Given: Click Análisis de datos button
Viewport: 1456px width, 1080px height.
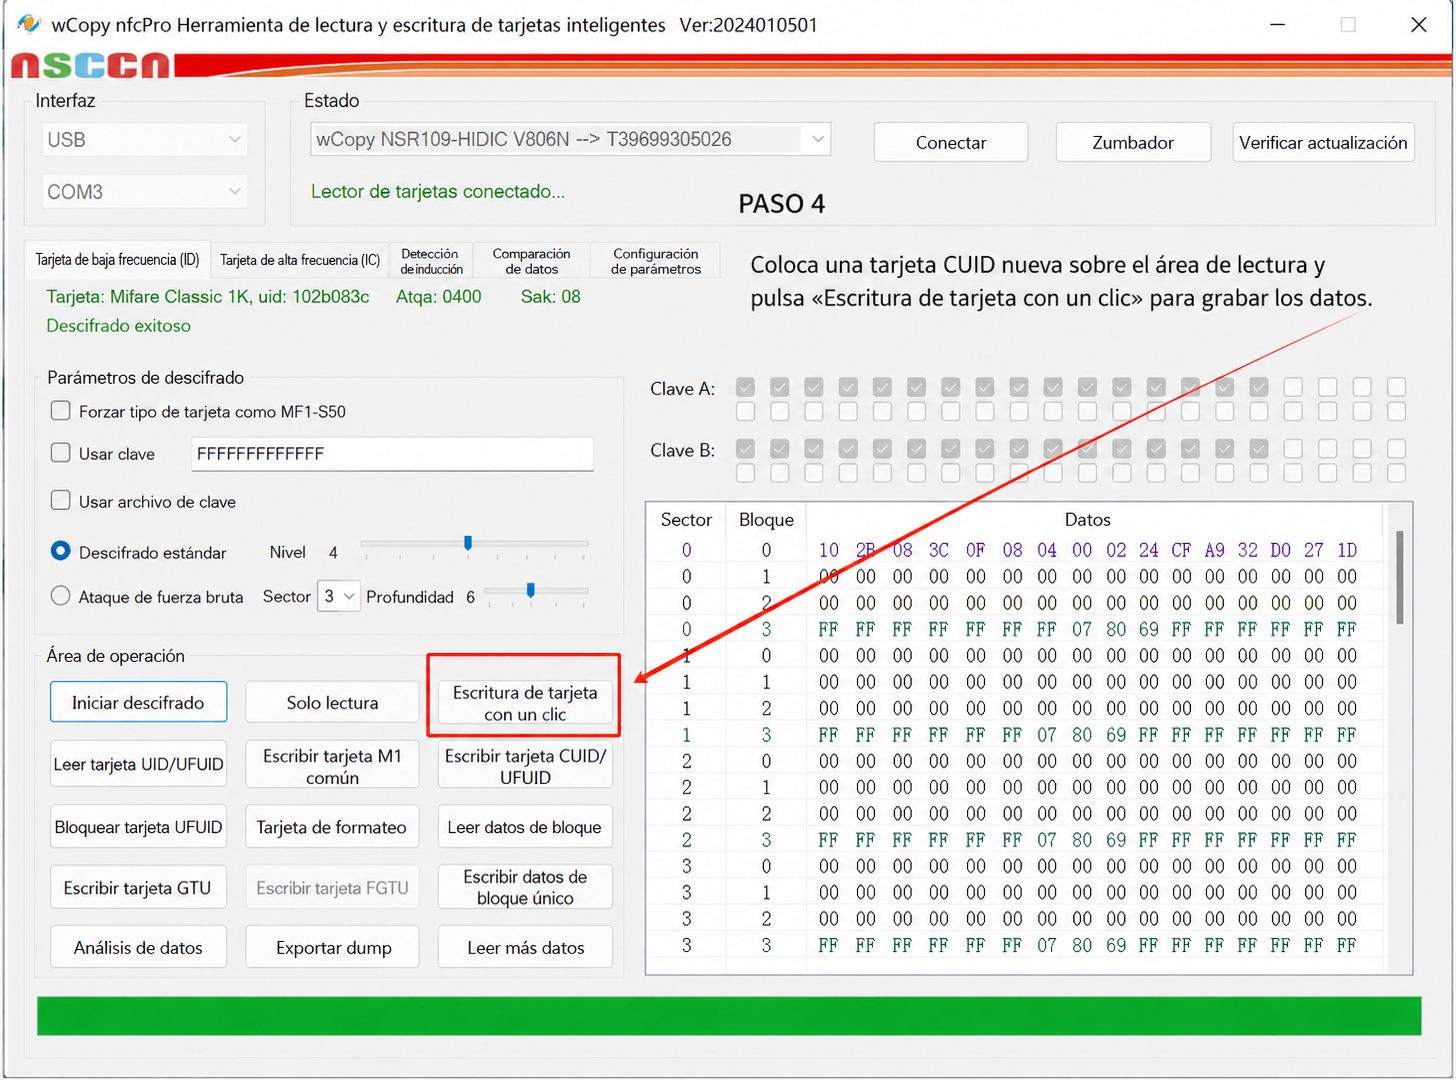Looking at the screenshot, I should (x=138, y=947).
